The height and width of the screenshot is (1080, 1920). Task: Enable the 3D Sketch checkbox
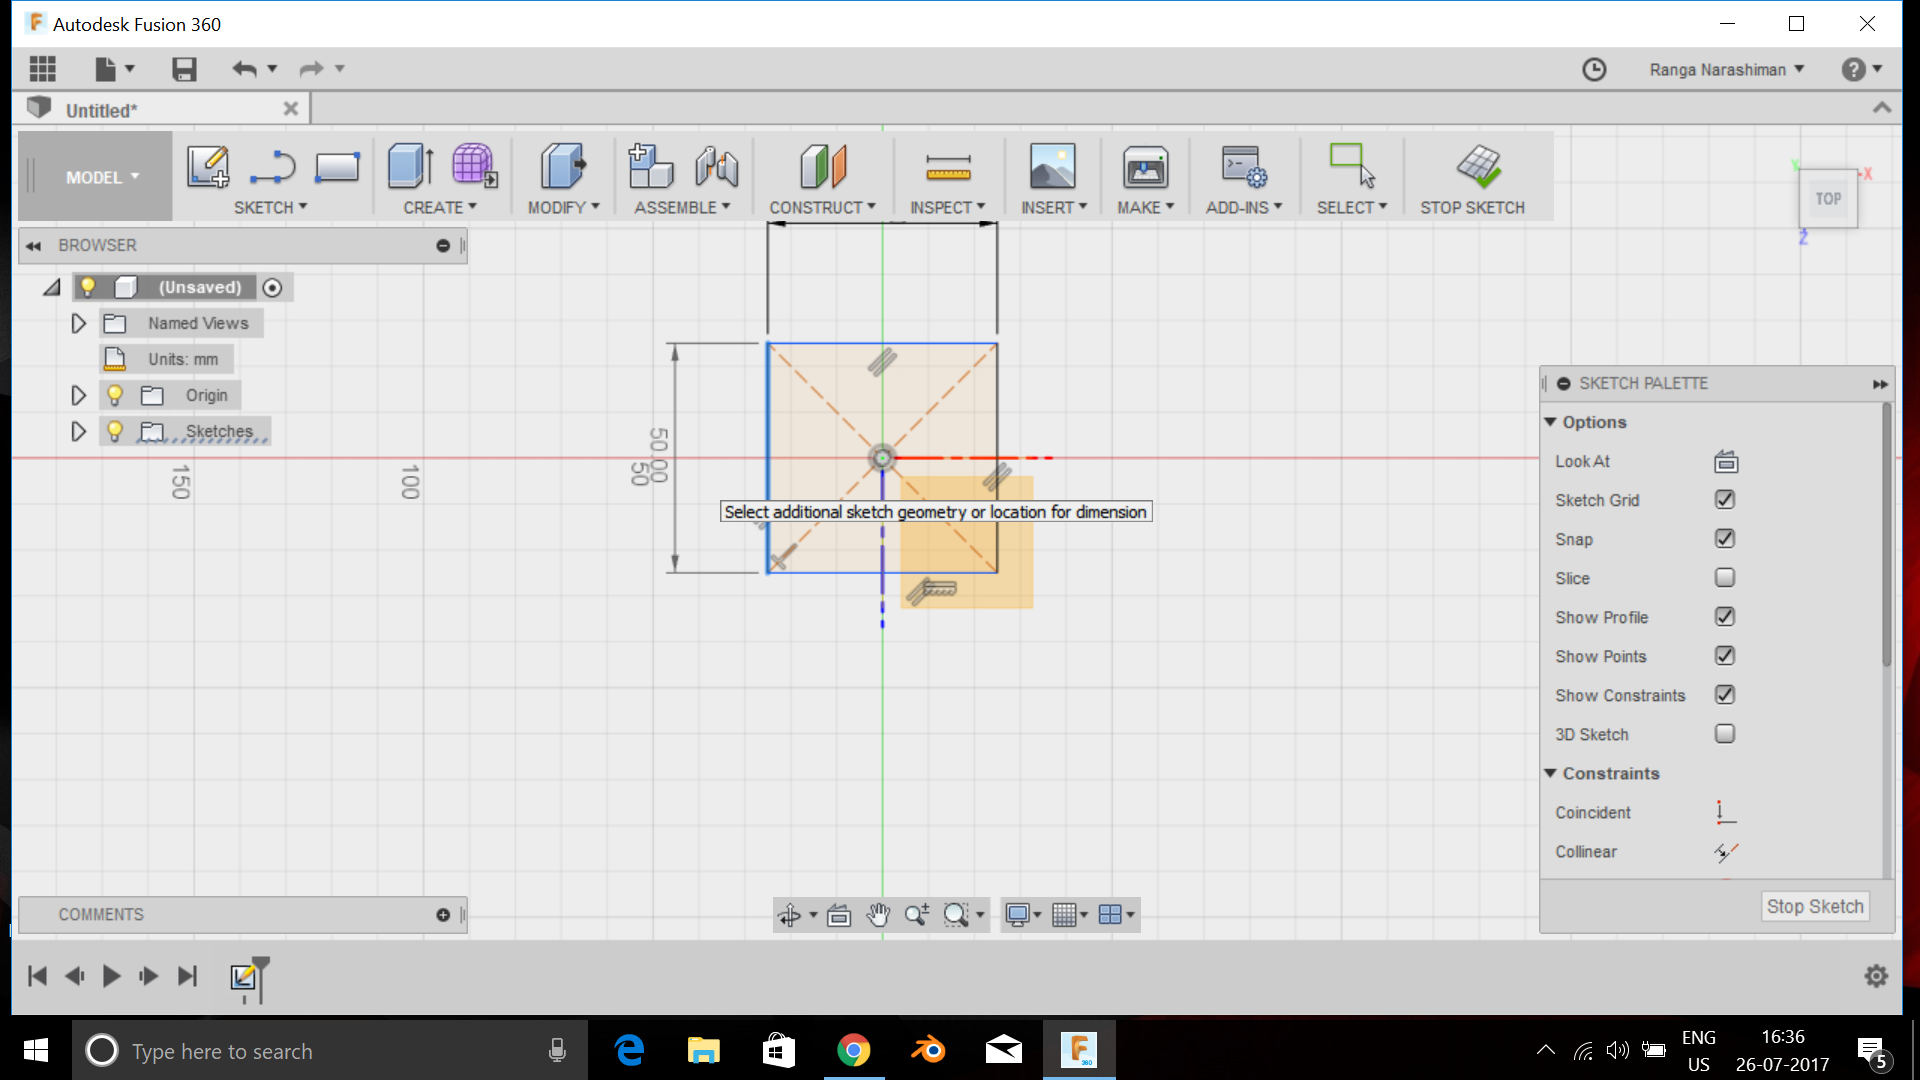click(1725, 733)
